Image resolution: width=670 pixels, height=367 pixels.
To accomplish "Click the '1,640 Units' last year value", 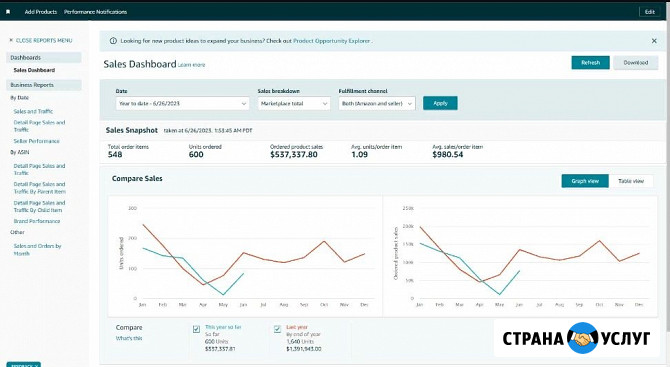I will coord(300,342).
